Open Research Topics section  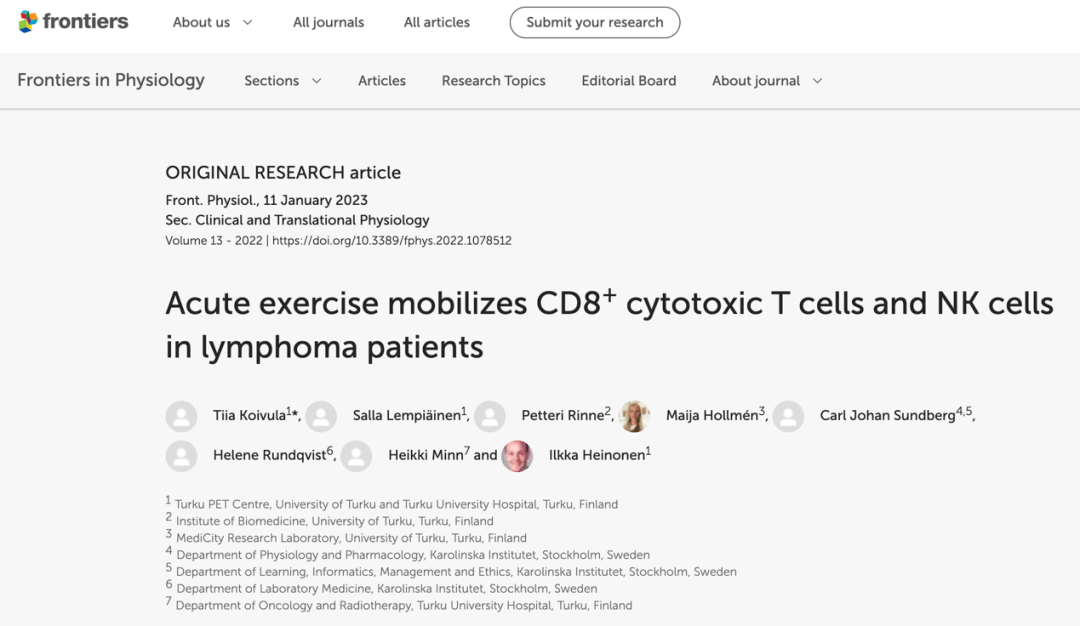(x=493, y=81)
